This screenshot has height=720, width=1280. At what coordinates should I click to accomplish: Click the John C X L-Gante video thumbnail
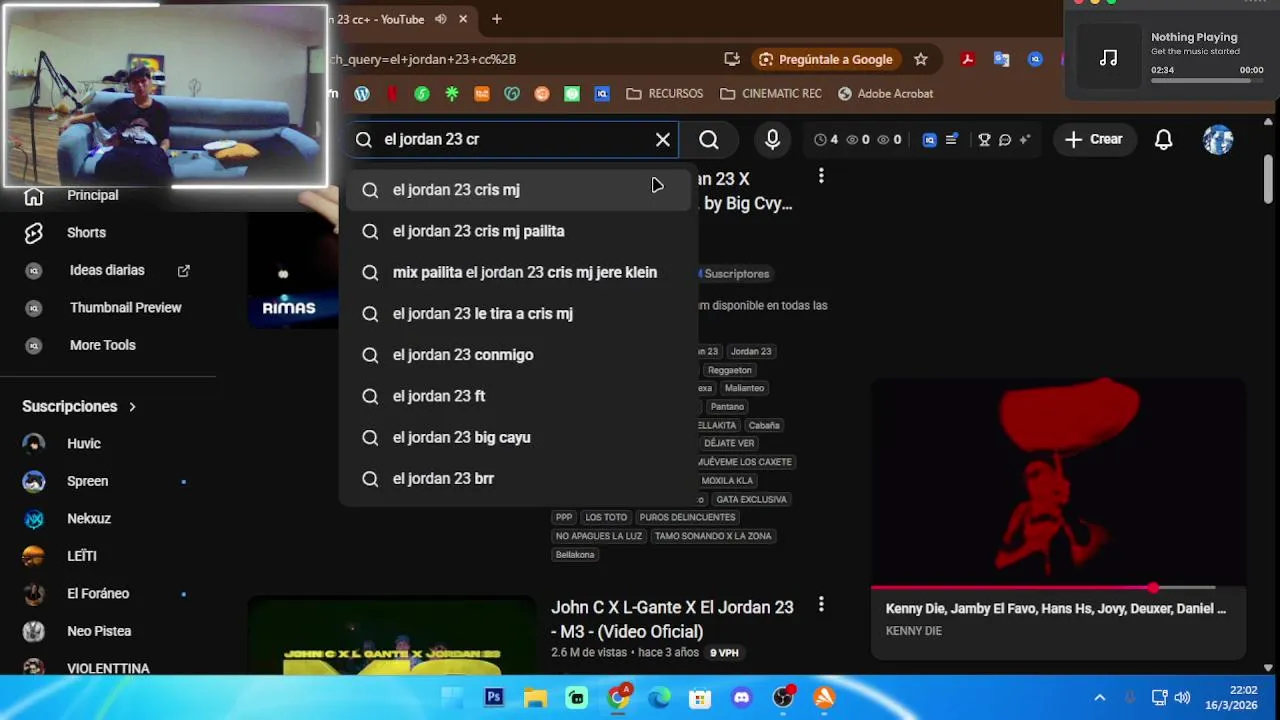(392, 636)
